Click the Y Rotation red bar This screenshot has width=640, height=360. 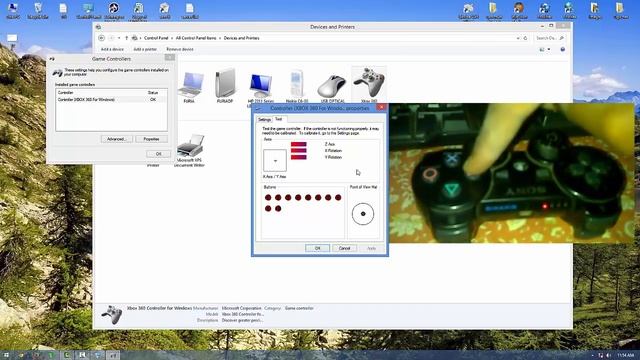(x=298, y=157)
